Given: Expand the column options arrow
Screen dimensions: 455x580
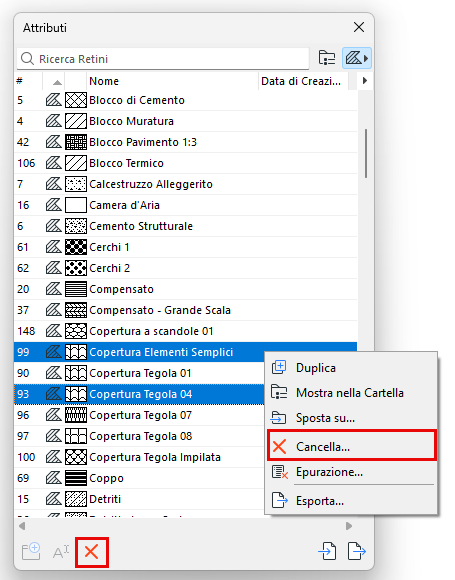Looking at the screenshot, I should click(x=365, y=81).
